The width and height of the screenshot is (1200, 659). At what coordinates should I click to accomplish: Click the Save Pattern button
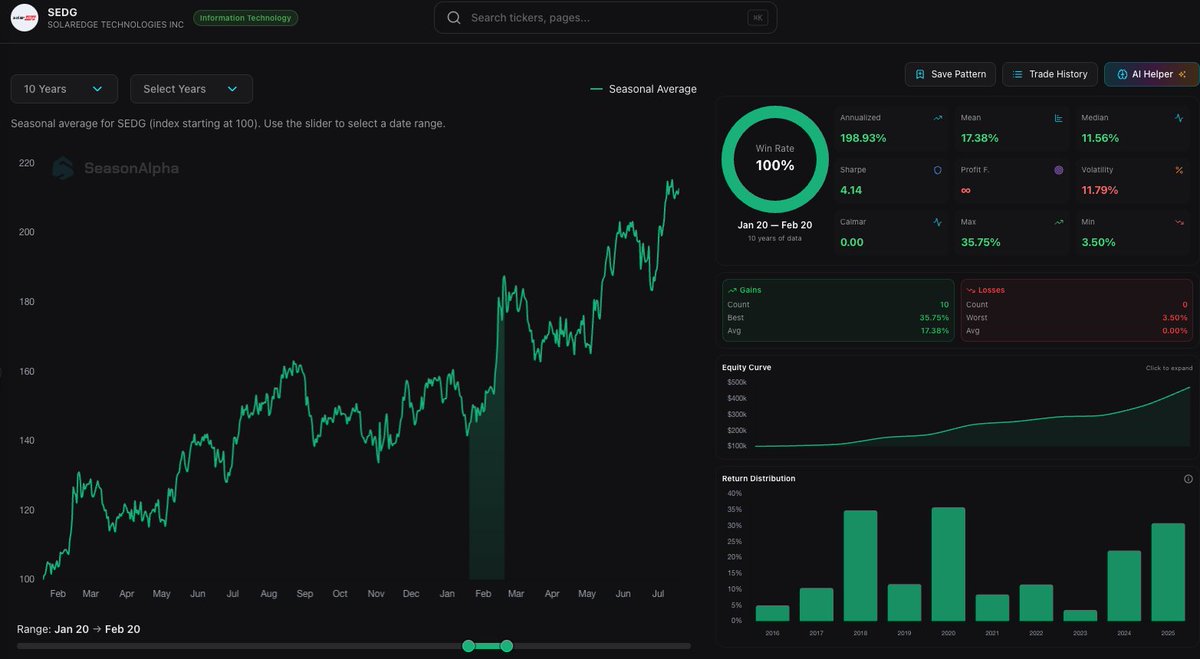click(x=950, y=74)
